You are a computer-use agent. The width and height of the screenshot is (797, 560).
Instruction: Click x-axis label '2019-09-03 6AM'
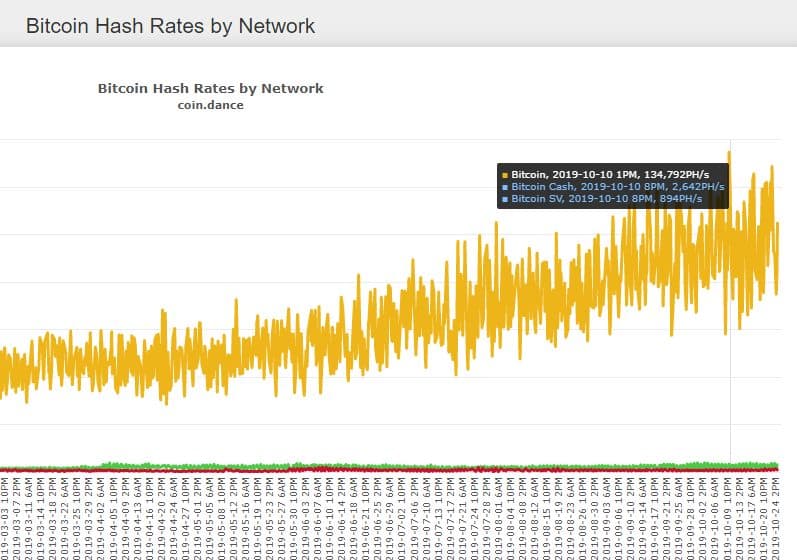[607, 518]
